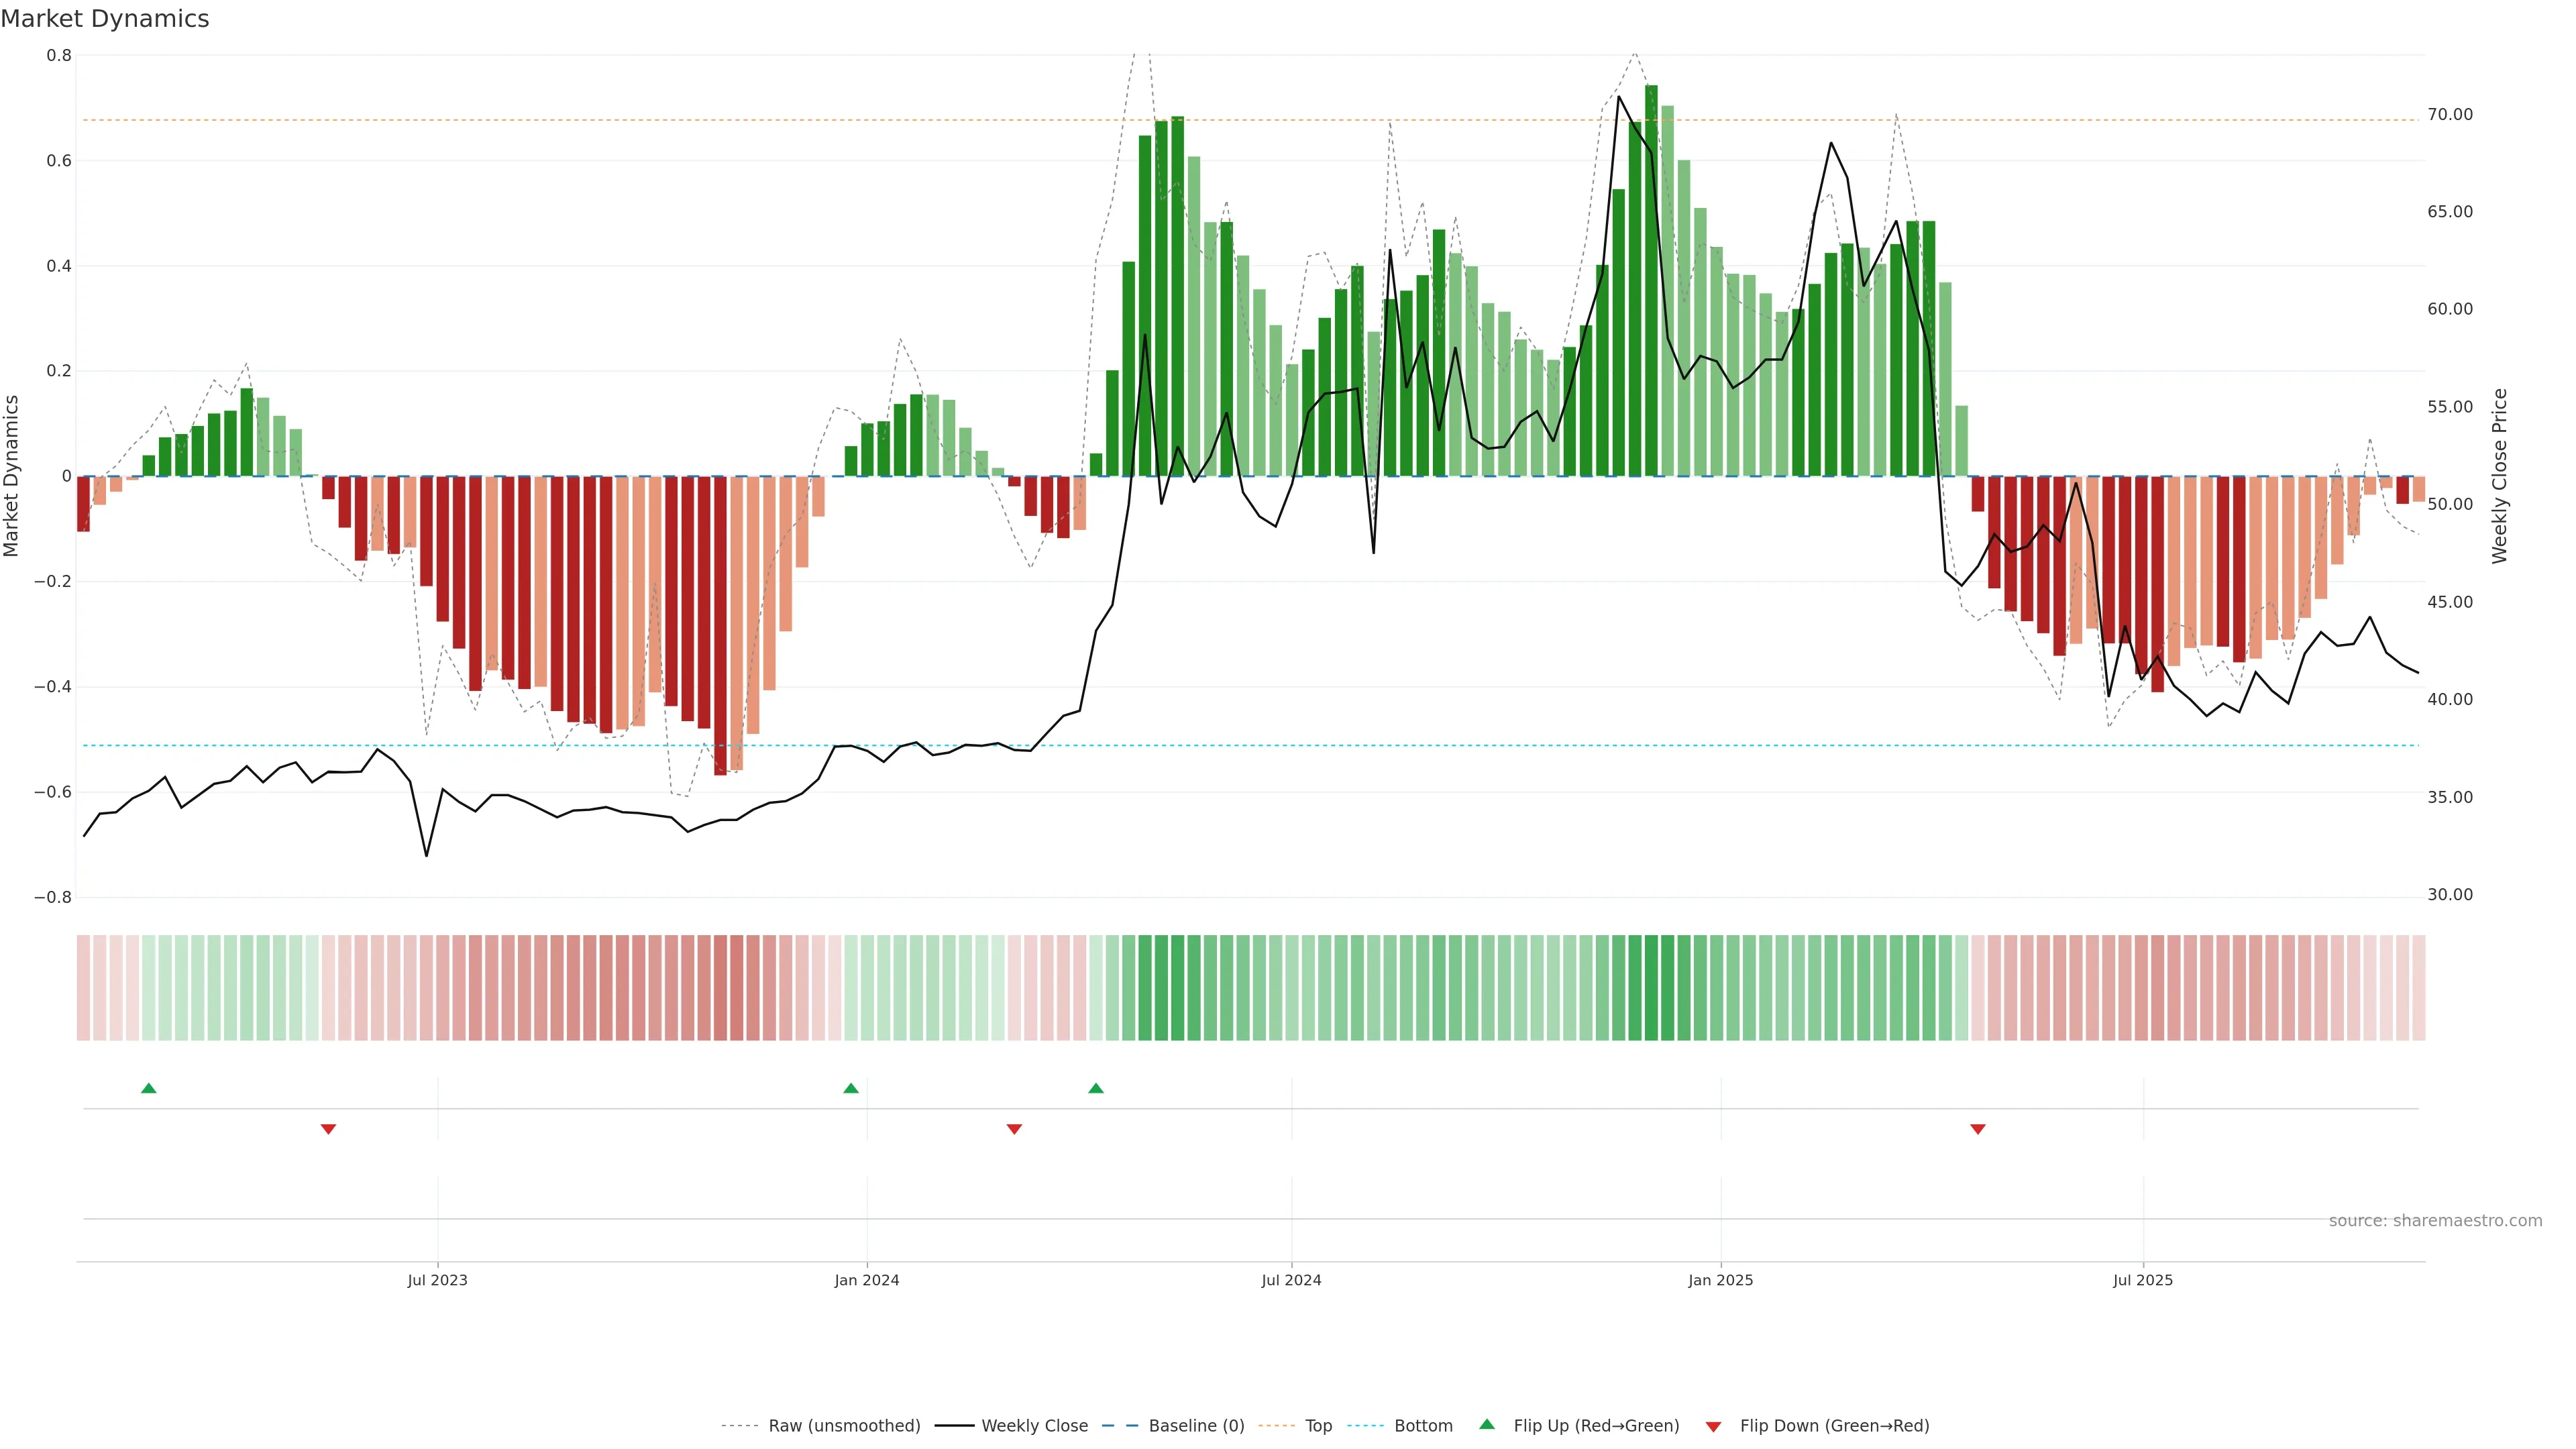This screenshot has height=1449, width=2576.
Task: Toggle the Top legend entry
Action: 1318,1426
